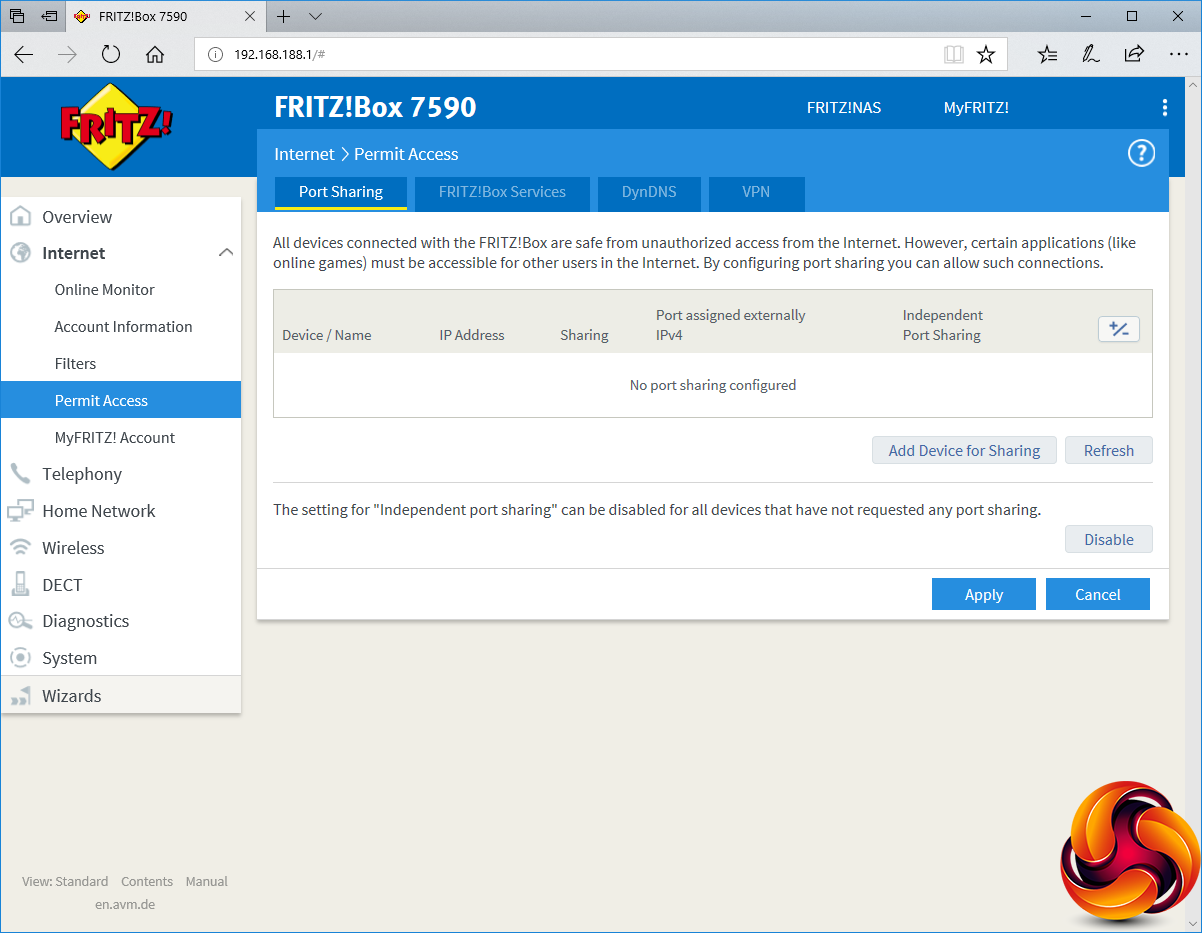Show tab previews chevron
Viewport: 1202px width, 933px height.
pos(316,17)
